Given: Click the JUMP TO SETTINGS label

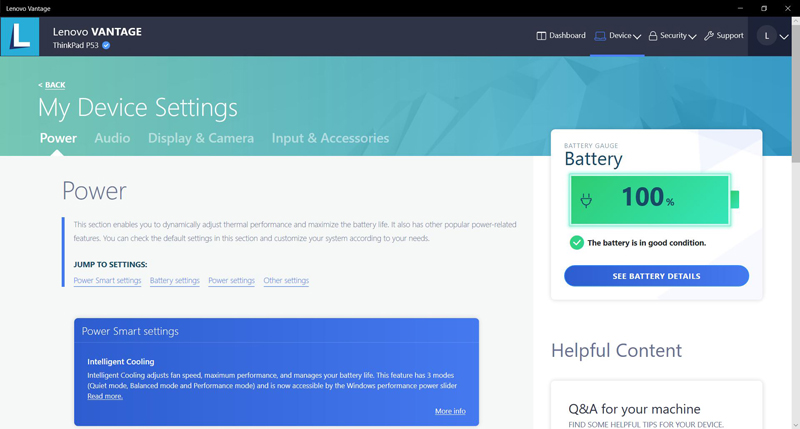Looking at the screenshot, I should [110, 265].
